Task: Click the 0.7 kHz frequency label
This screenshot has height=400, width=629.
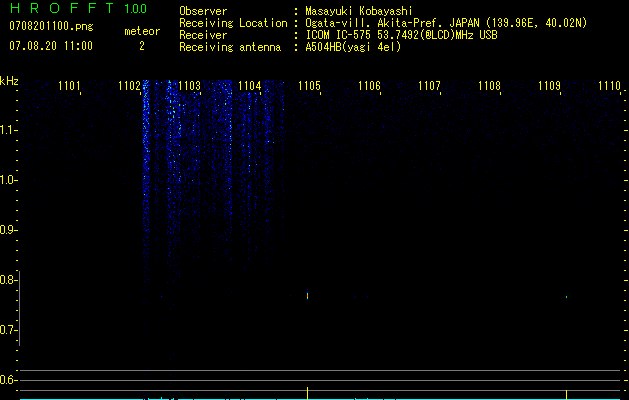Action: (8, 330)
